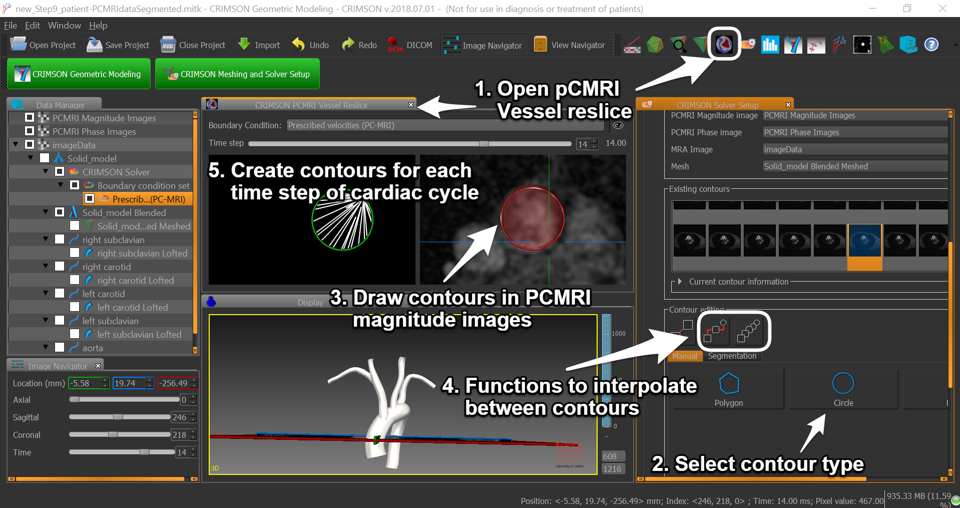Expand Current contour information section
This screenshot has height=508, width=960.
pos(680,282)
